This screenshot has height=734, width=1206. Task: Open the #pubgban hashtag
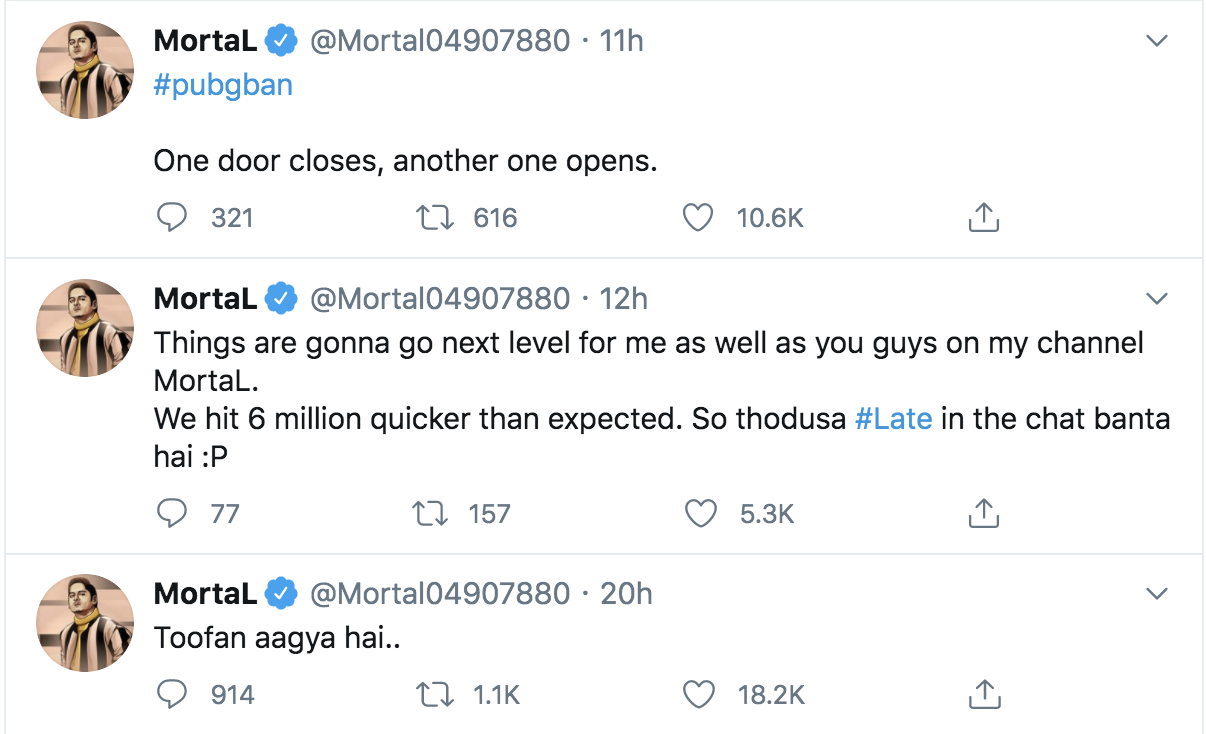click(222, 85)
